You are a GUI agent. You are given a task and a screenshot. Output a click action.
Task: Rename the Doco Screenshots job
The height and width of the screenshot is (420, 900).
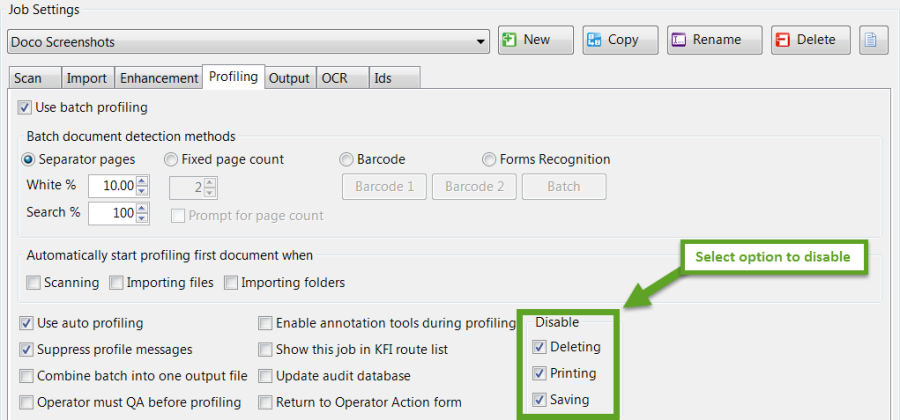[714, 40]
